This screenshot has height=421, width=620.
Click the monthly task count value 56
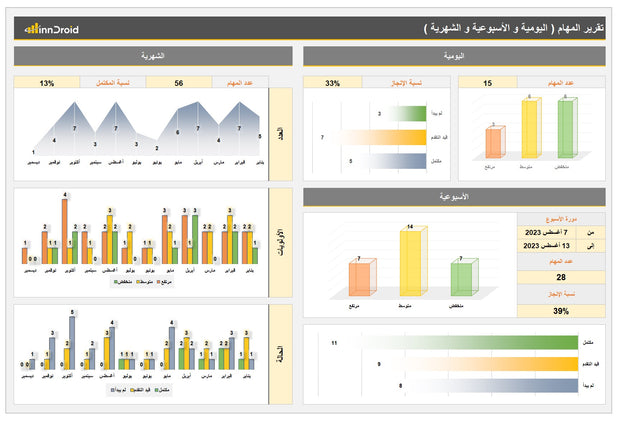[x=179, y=83]
